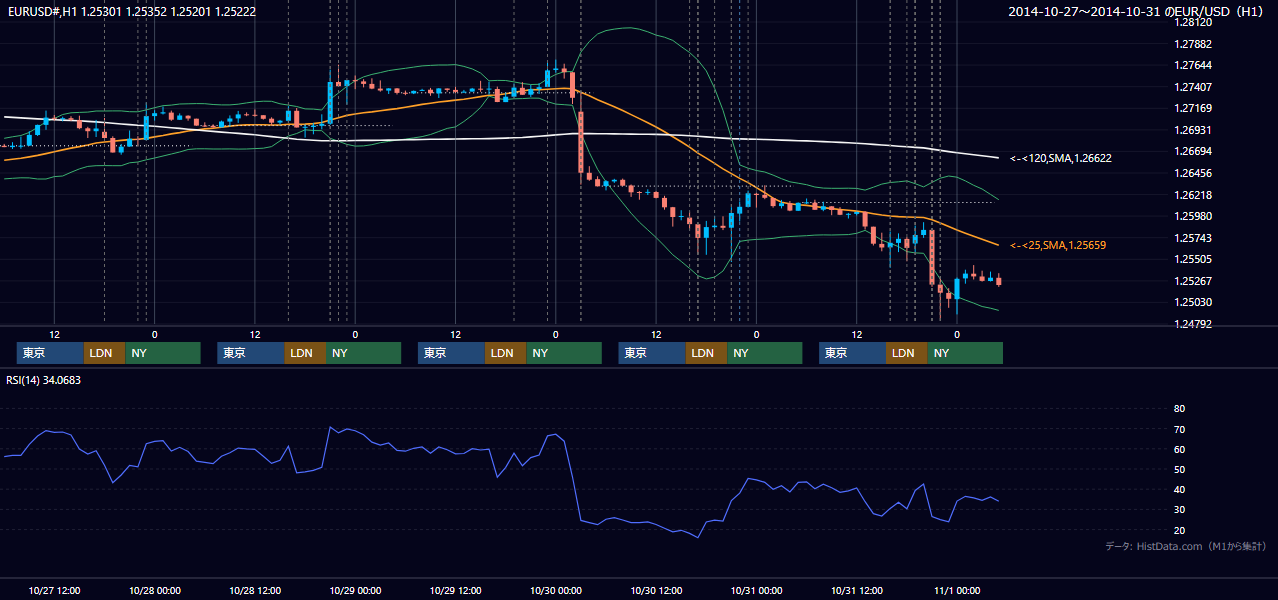Click the 10/29 12:00 date label

[455, 590]
